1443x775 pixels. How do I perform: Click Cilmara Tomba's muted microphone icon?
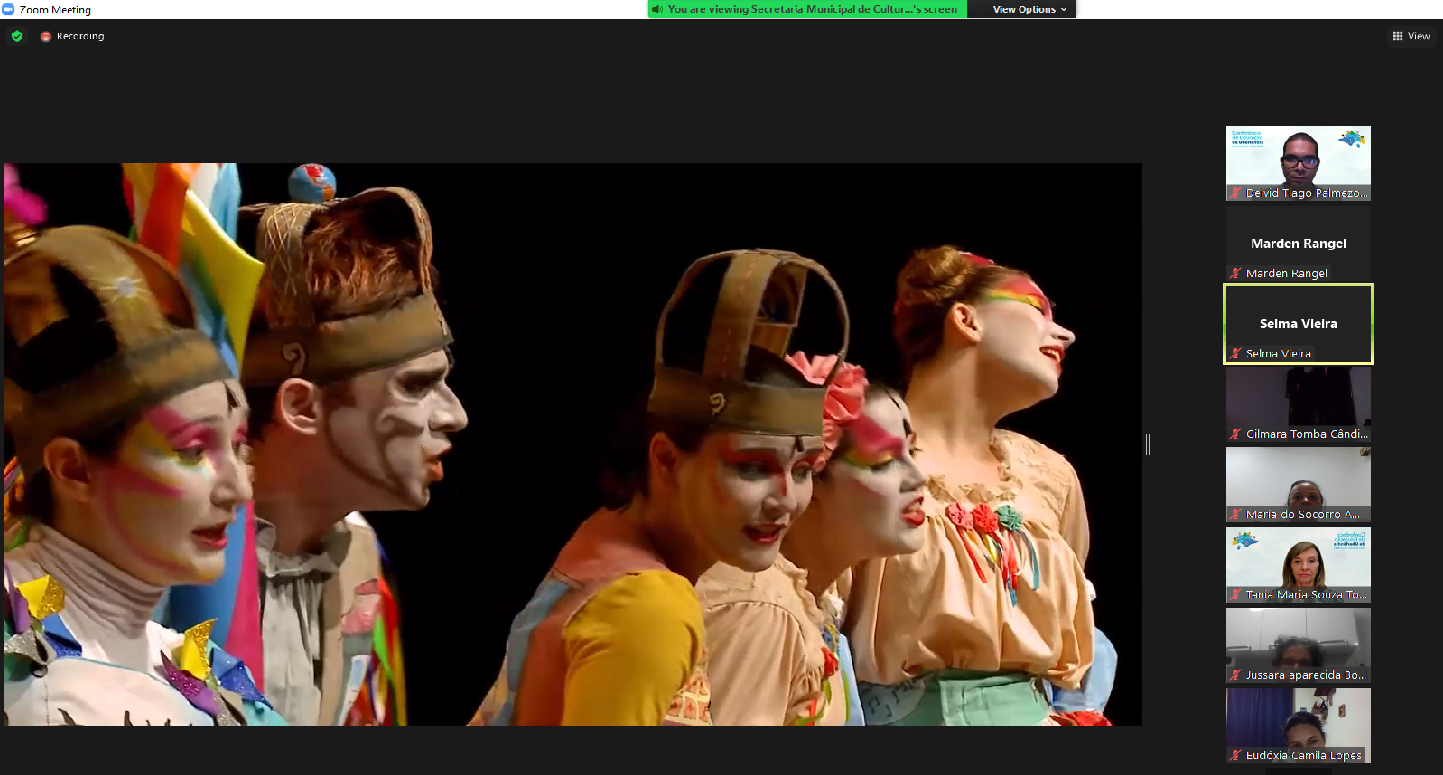click(1237, 434)
